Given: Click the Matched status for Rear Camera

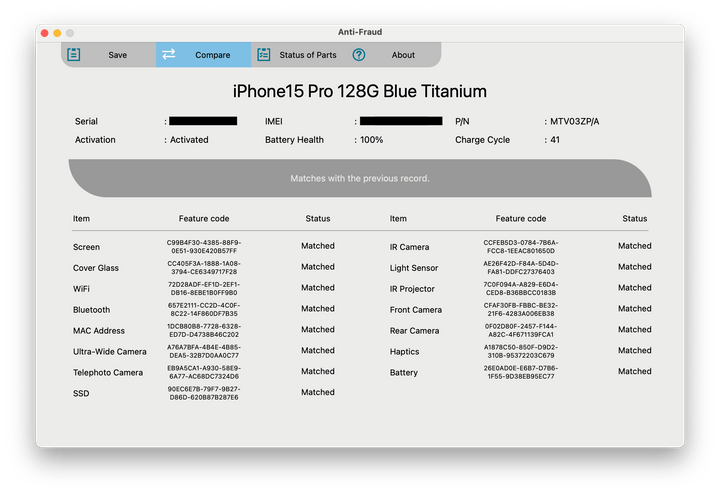Looking at the screenshot, I should point(635,330).
